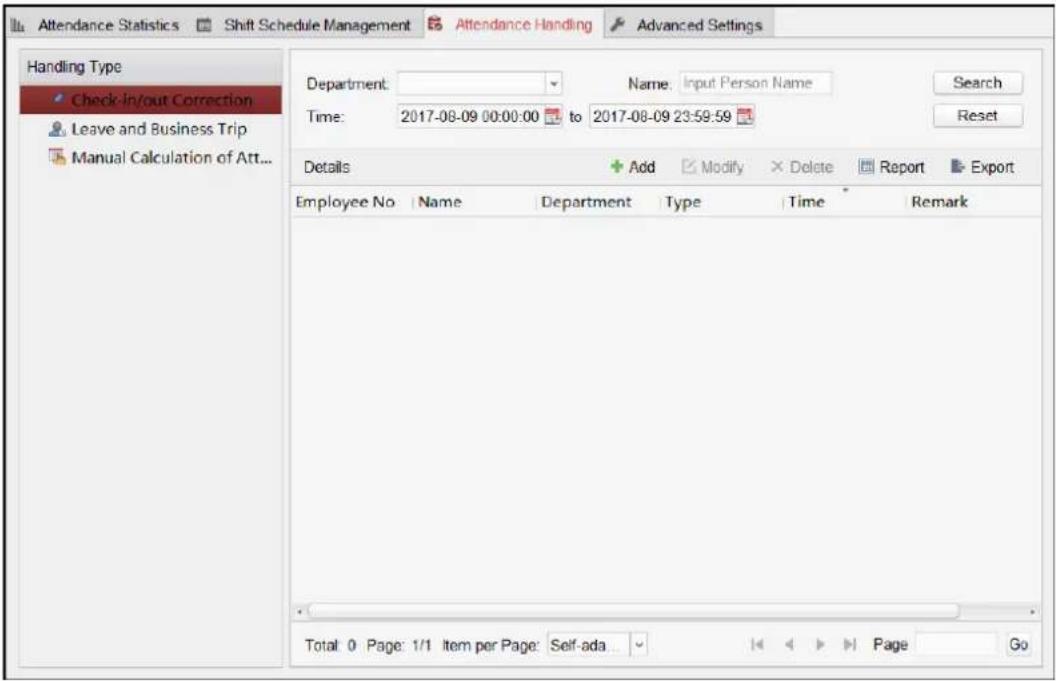
Task: Go to the next page
Action: (820, 645)
